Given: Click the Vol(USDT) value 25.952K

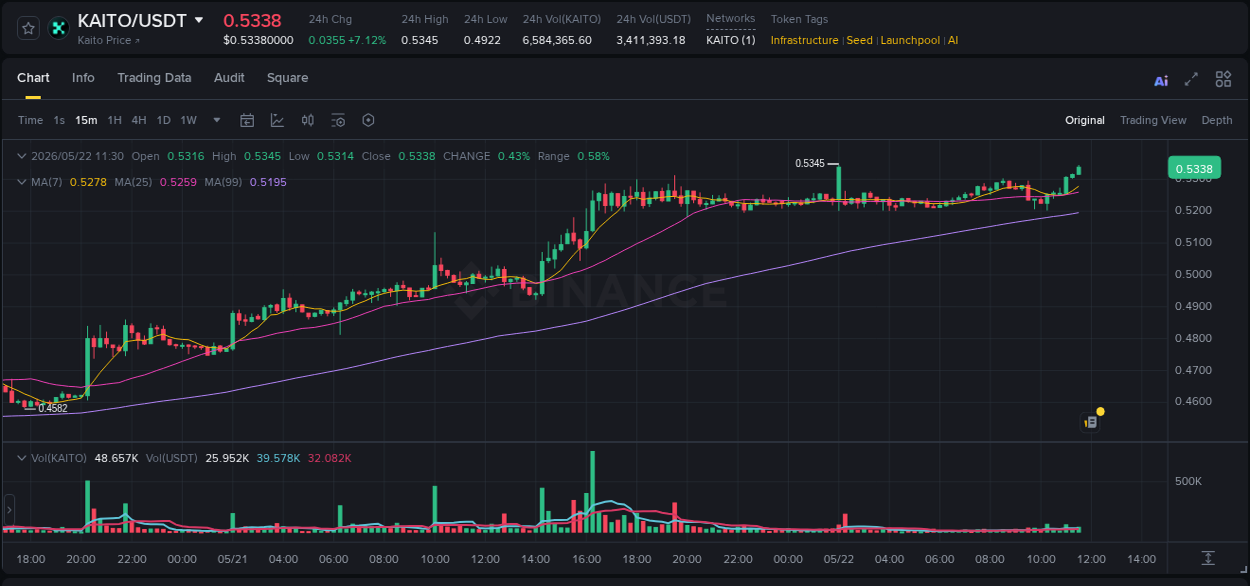Looking at the screenshot, I should click(x=227, y=458).
